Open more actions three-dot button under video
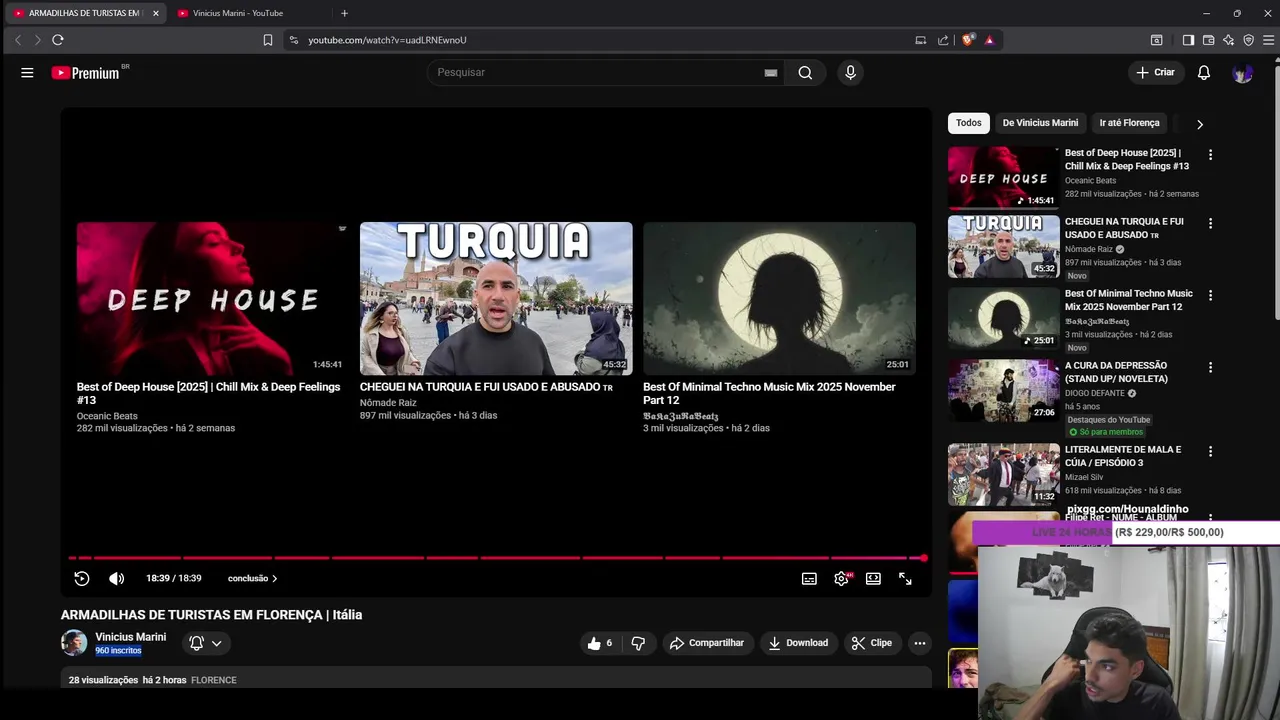The image size is (1280, 720). point(920,643)
